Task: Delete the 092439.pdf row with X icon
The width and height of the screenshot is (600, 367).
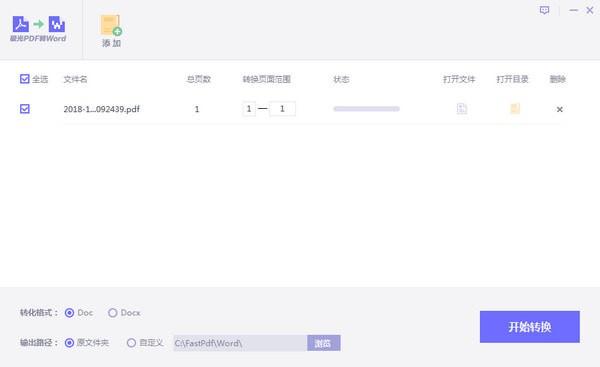Action: (x=559, y=109)
